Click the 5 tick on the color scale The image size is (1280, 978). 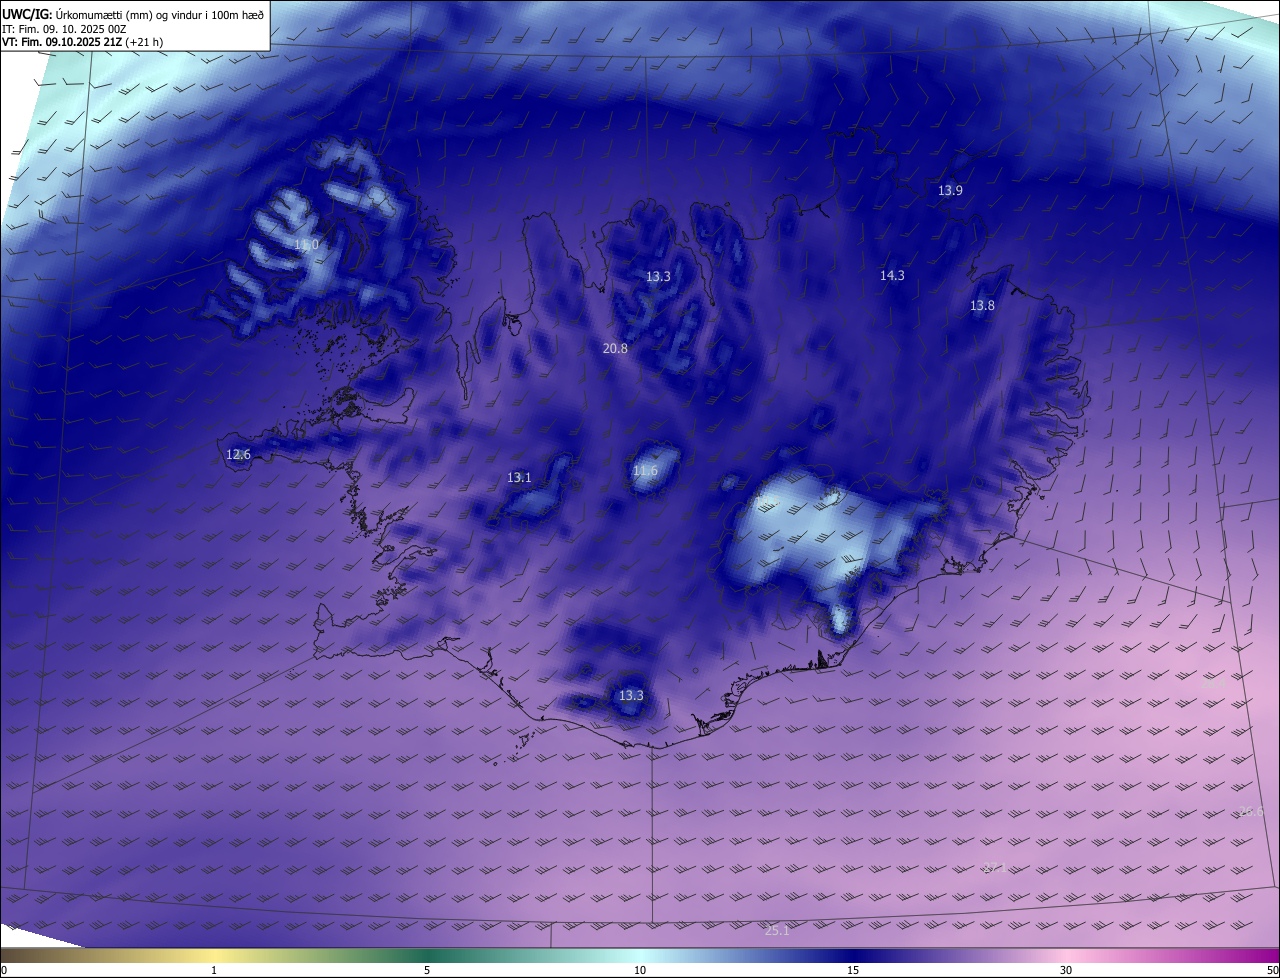427,970
